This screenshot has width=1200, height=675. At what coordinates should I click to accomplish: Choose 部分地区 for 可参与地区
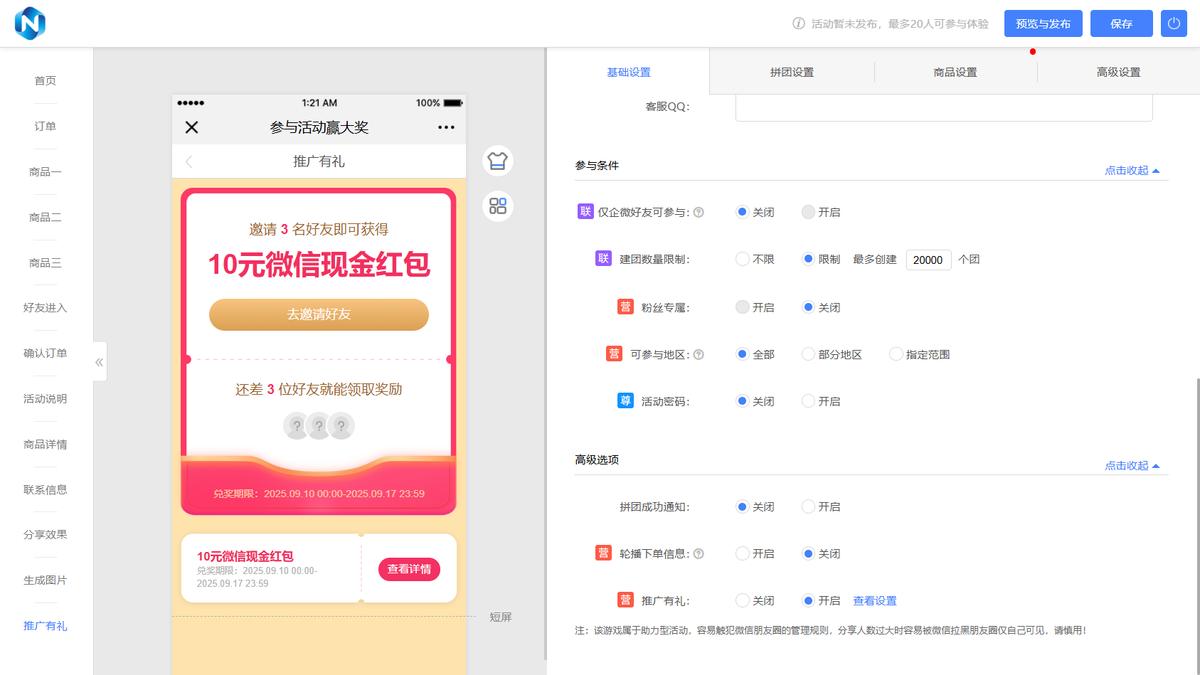click(x=808, y=354)
